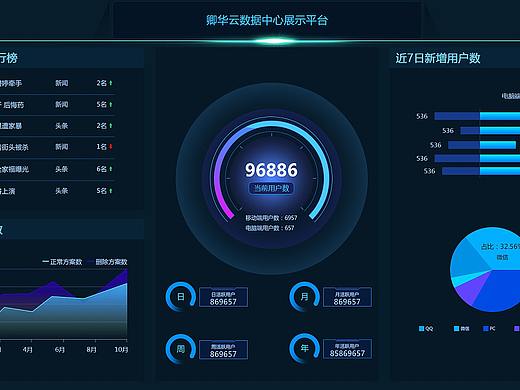Click the 日 daily ring gauge
Screen dimensions: 520x390
pos(181,297)
